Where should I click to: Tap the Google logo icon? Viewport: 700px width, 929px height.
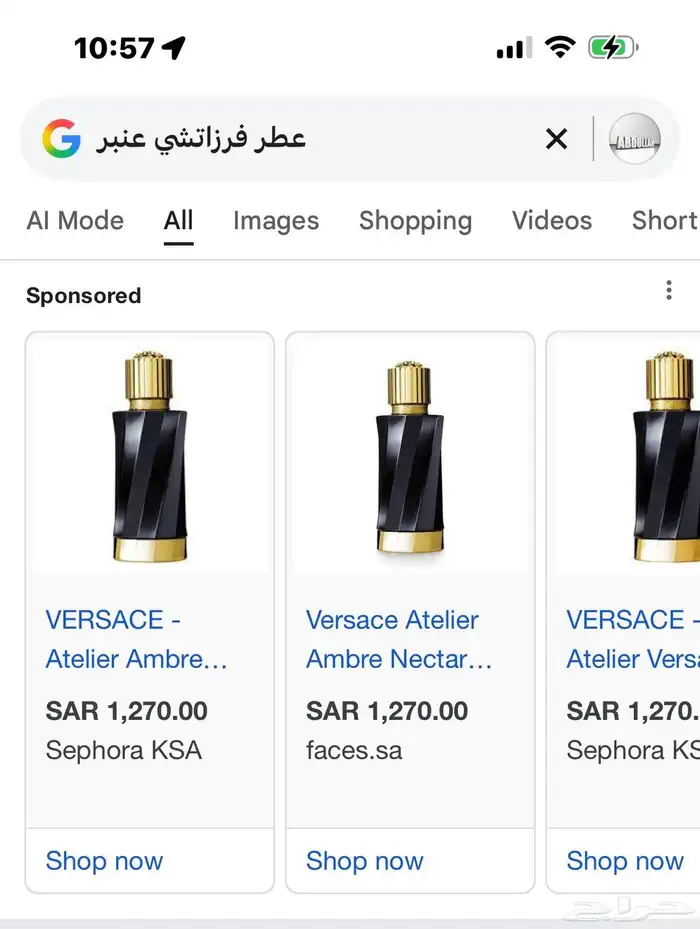[x=60, y=138]
